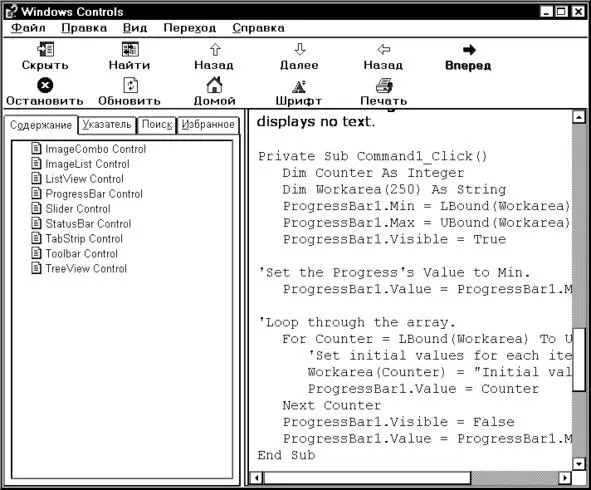Open the Вид menu
This screenshot has width=591, height=490.
pyautogui.click(x=135, y=28)
